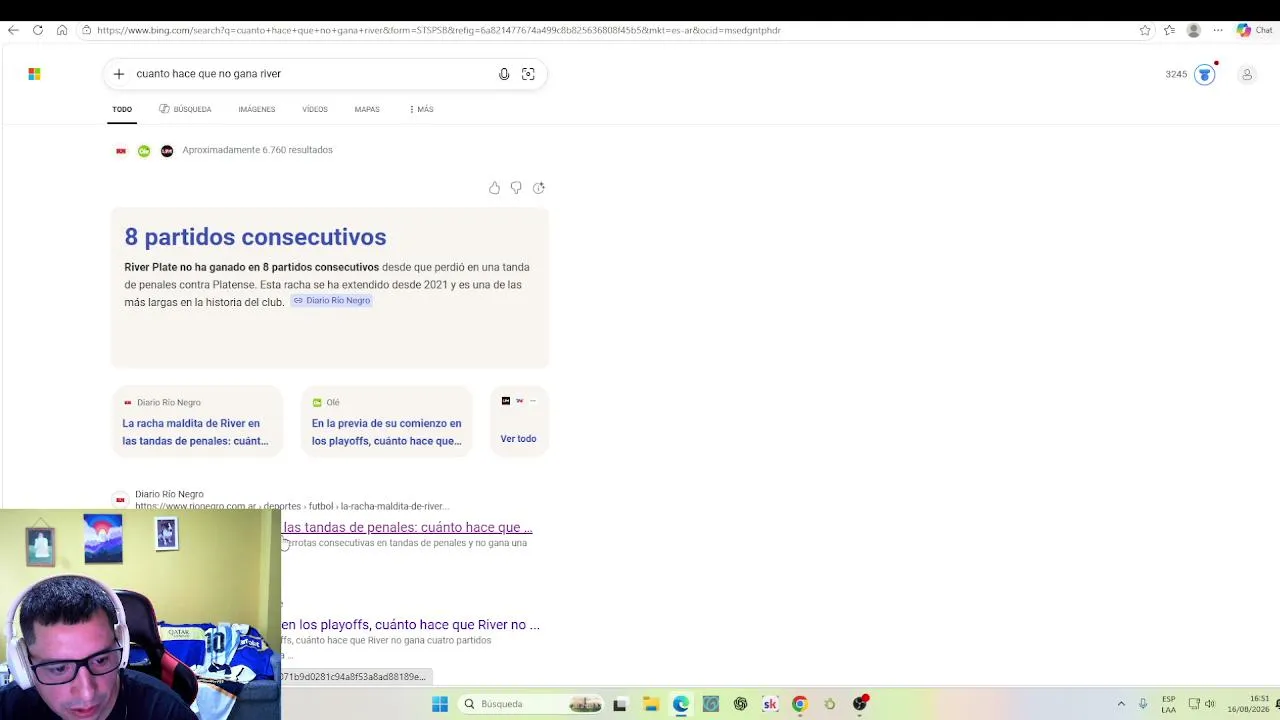Open Task View on the taskbar
The height and width of the screenshot is (720, 1280).
tap(620, 704)
